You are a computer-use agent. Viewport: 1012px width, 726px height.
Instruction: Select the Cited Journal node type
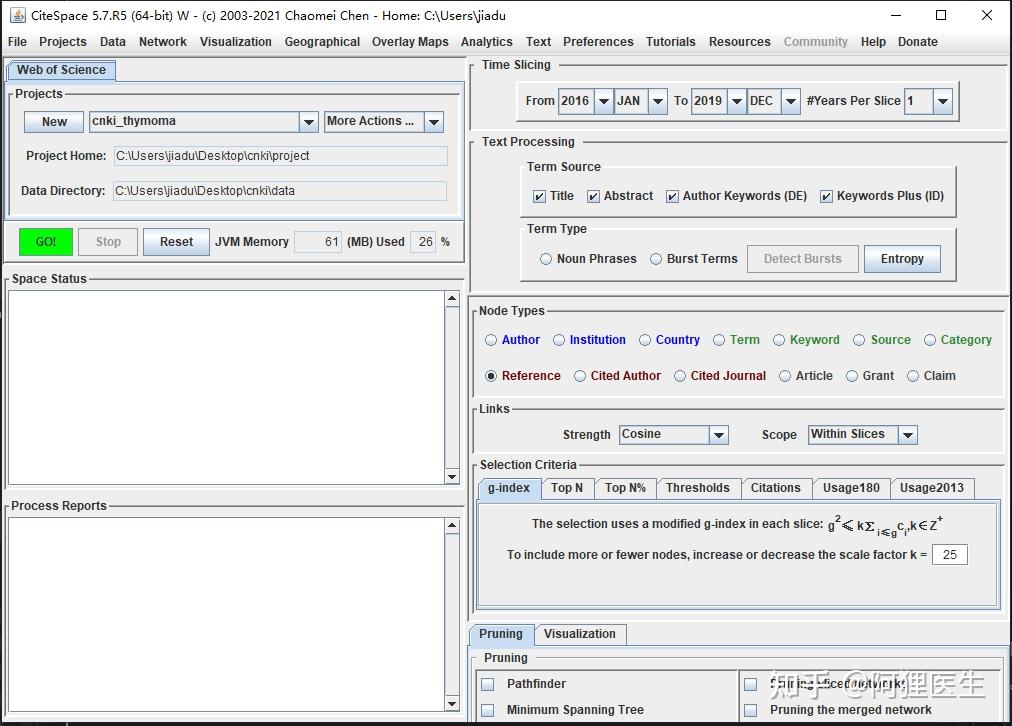(680, 376)
